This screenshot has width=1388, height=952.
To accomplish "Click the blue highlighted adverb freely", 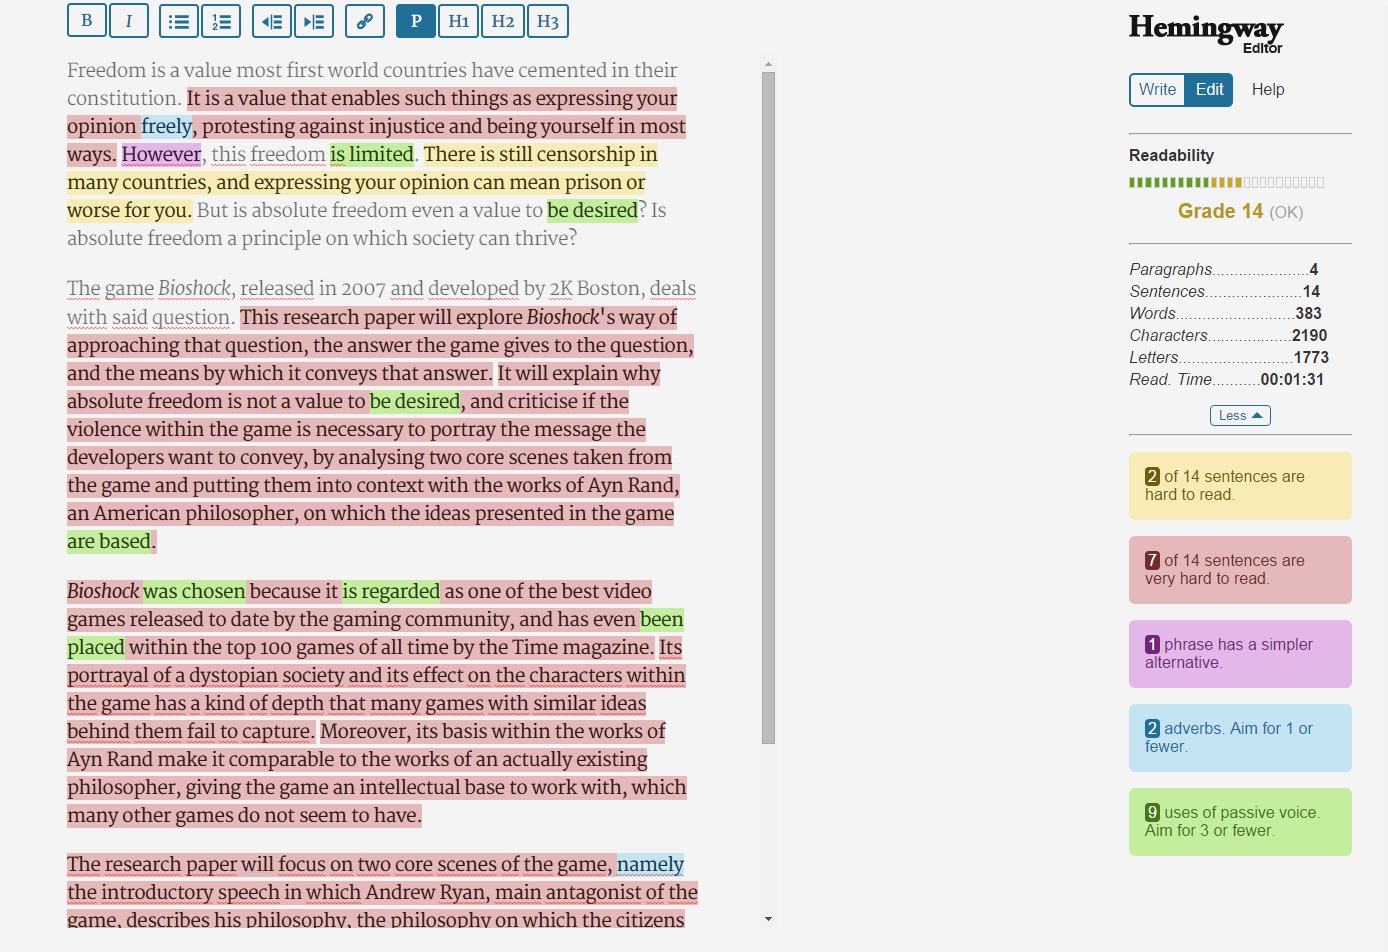I will point(166,126).
